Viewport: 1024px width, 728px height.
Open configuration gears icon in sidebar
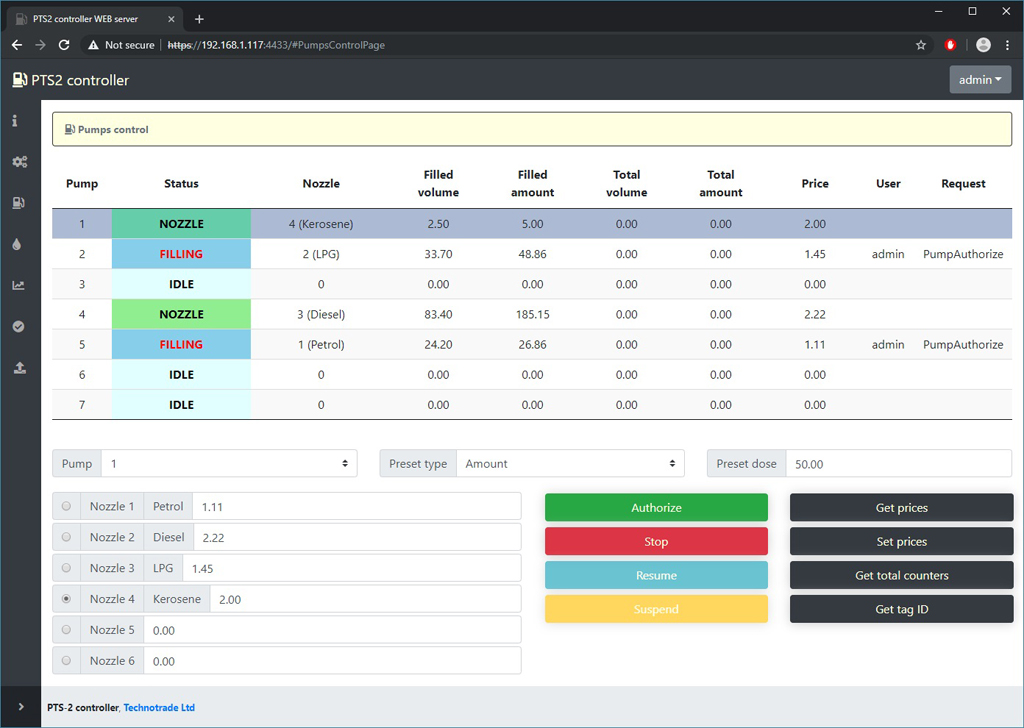tap(19, 162)
